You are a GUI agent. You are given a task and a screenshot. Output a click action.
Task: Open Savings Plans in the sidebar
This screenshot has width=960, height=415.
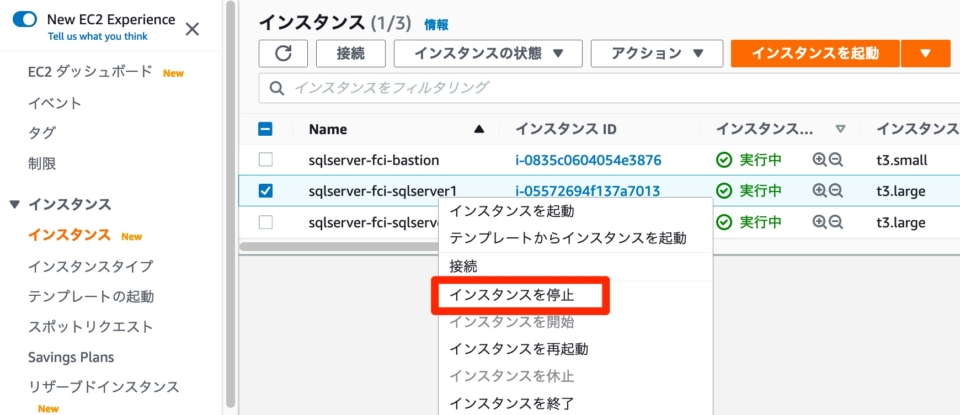coord(71,357)
